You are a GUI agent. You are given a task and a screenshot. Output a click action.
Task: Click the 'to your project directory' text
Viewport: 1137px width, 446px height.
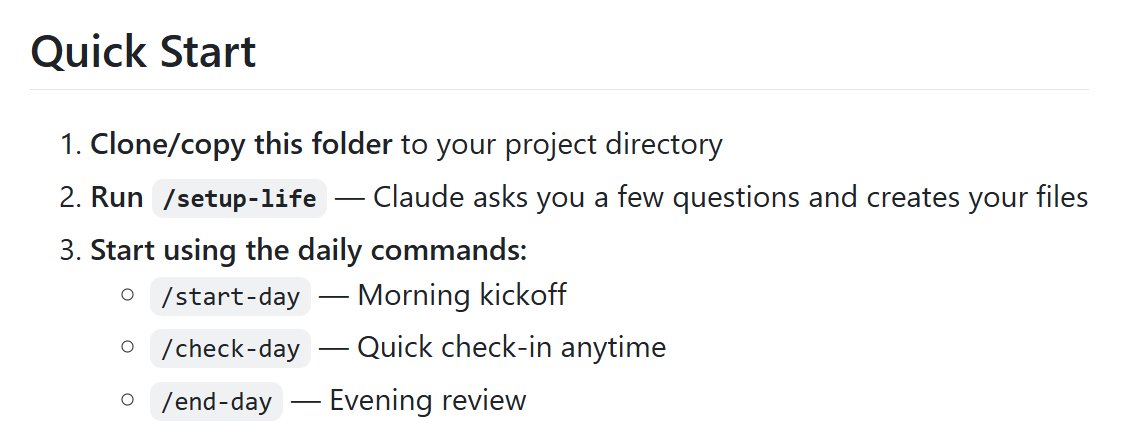[x=561, y=145]
